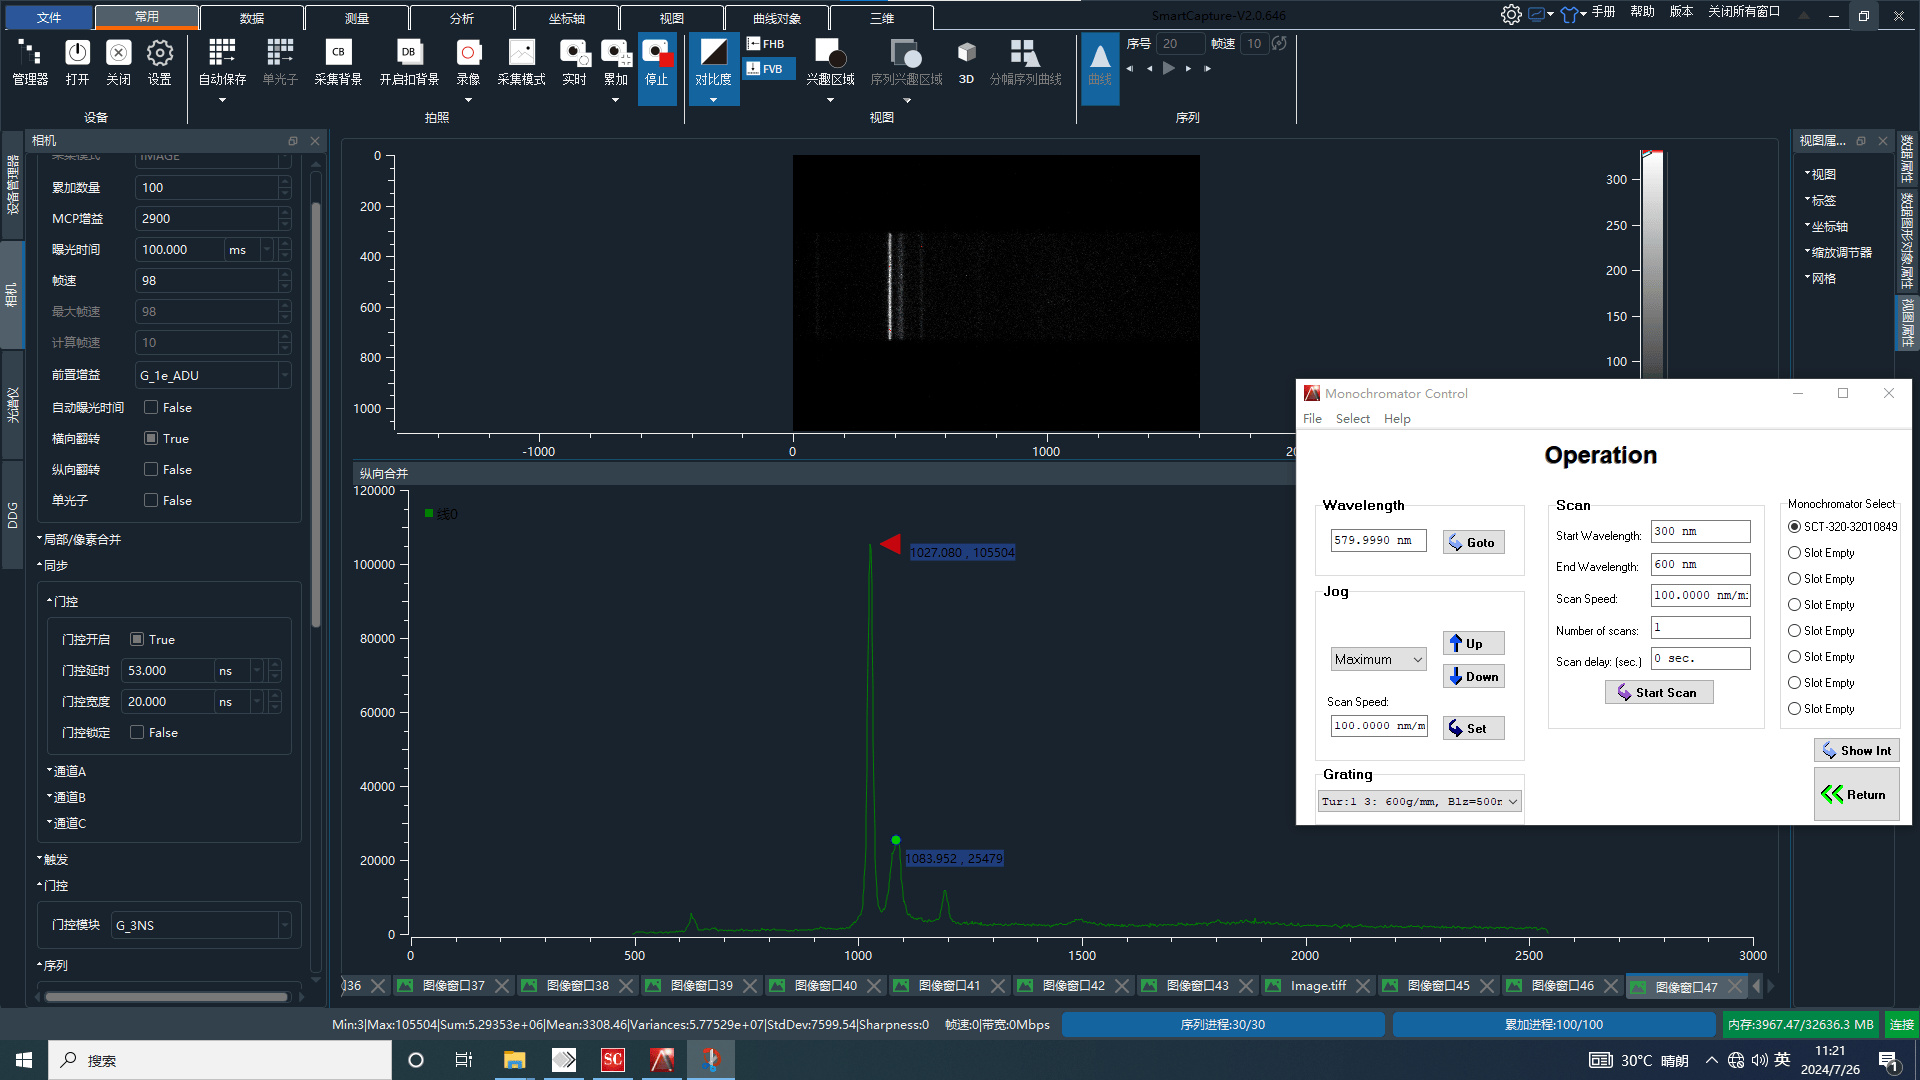Click the grayscale colorbar scale

pyautogui.click(x=1652, y=265)
